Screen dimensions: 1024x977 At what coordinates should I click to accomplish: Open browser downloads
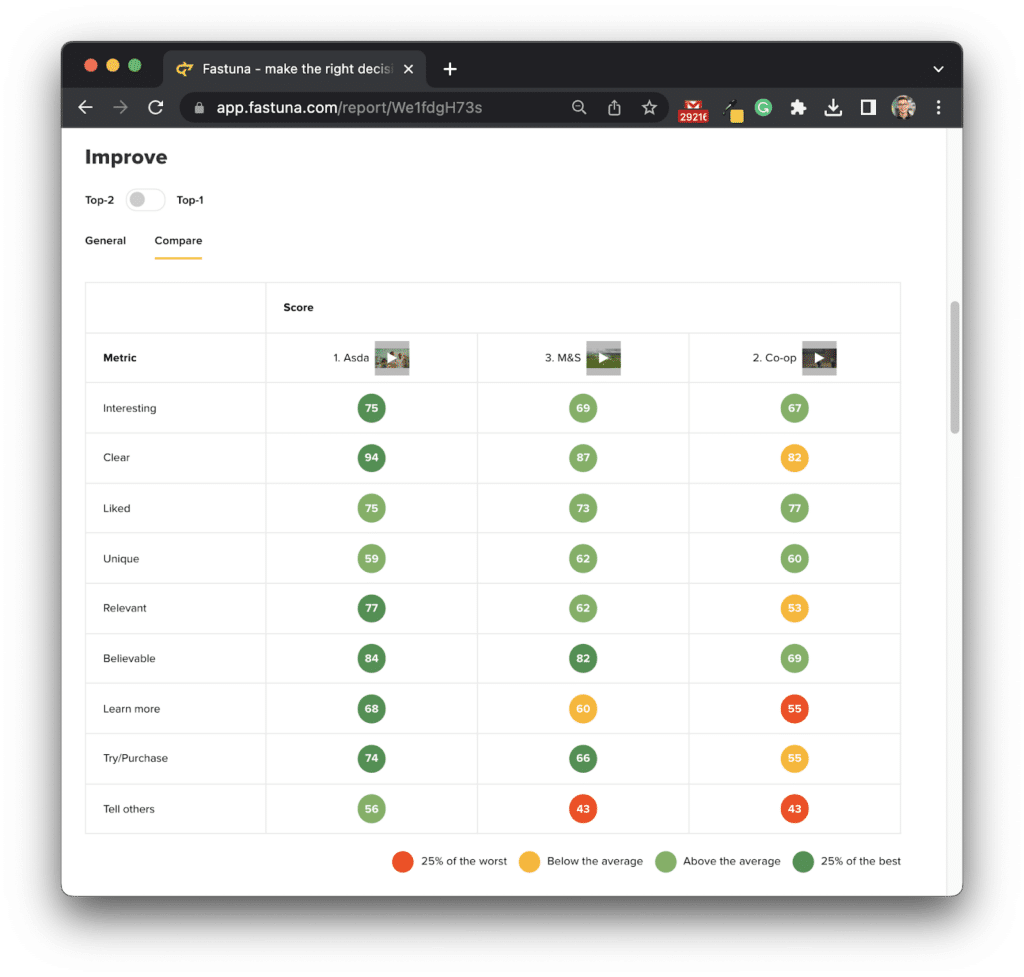click(833, 107)
